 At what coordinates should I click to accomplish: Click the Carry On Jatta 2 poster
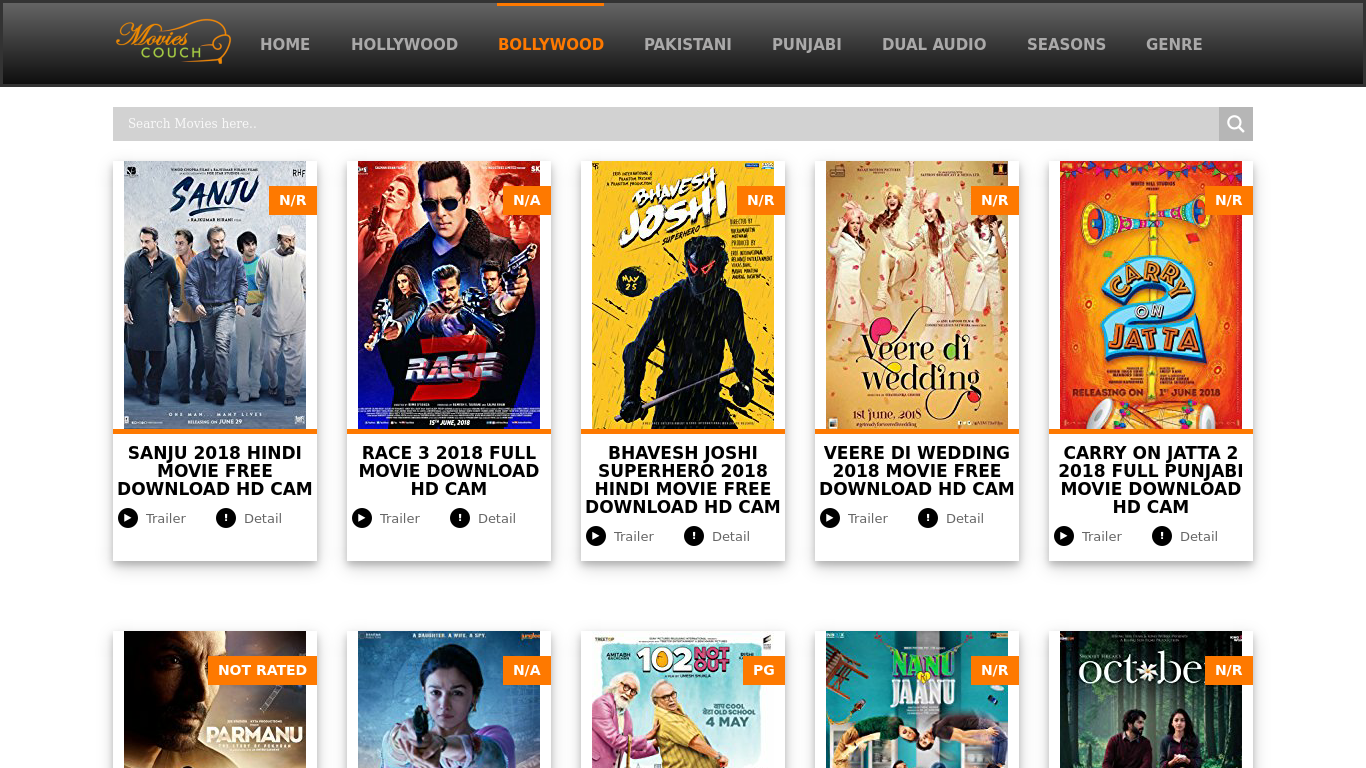(1151, 295)
